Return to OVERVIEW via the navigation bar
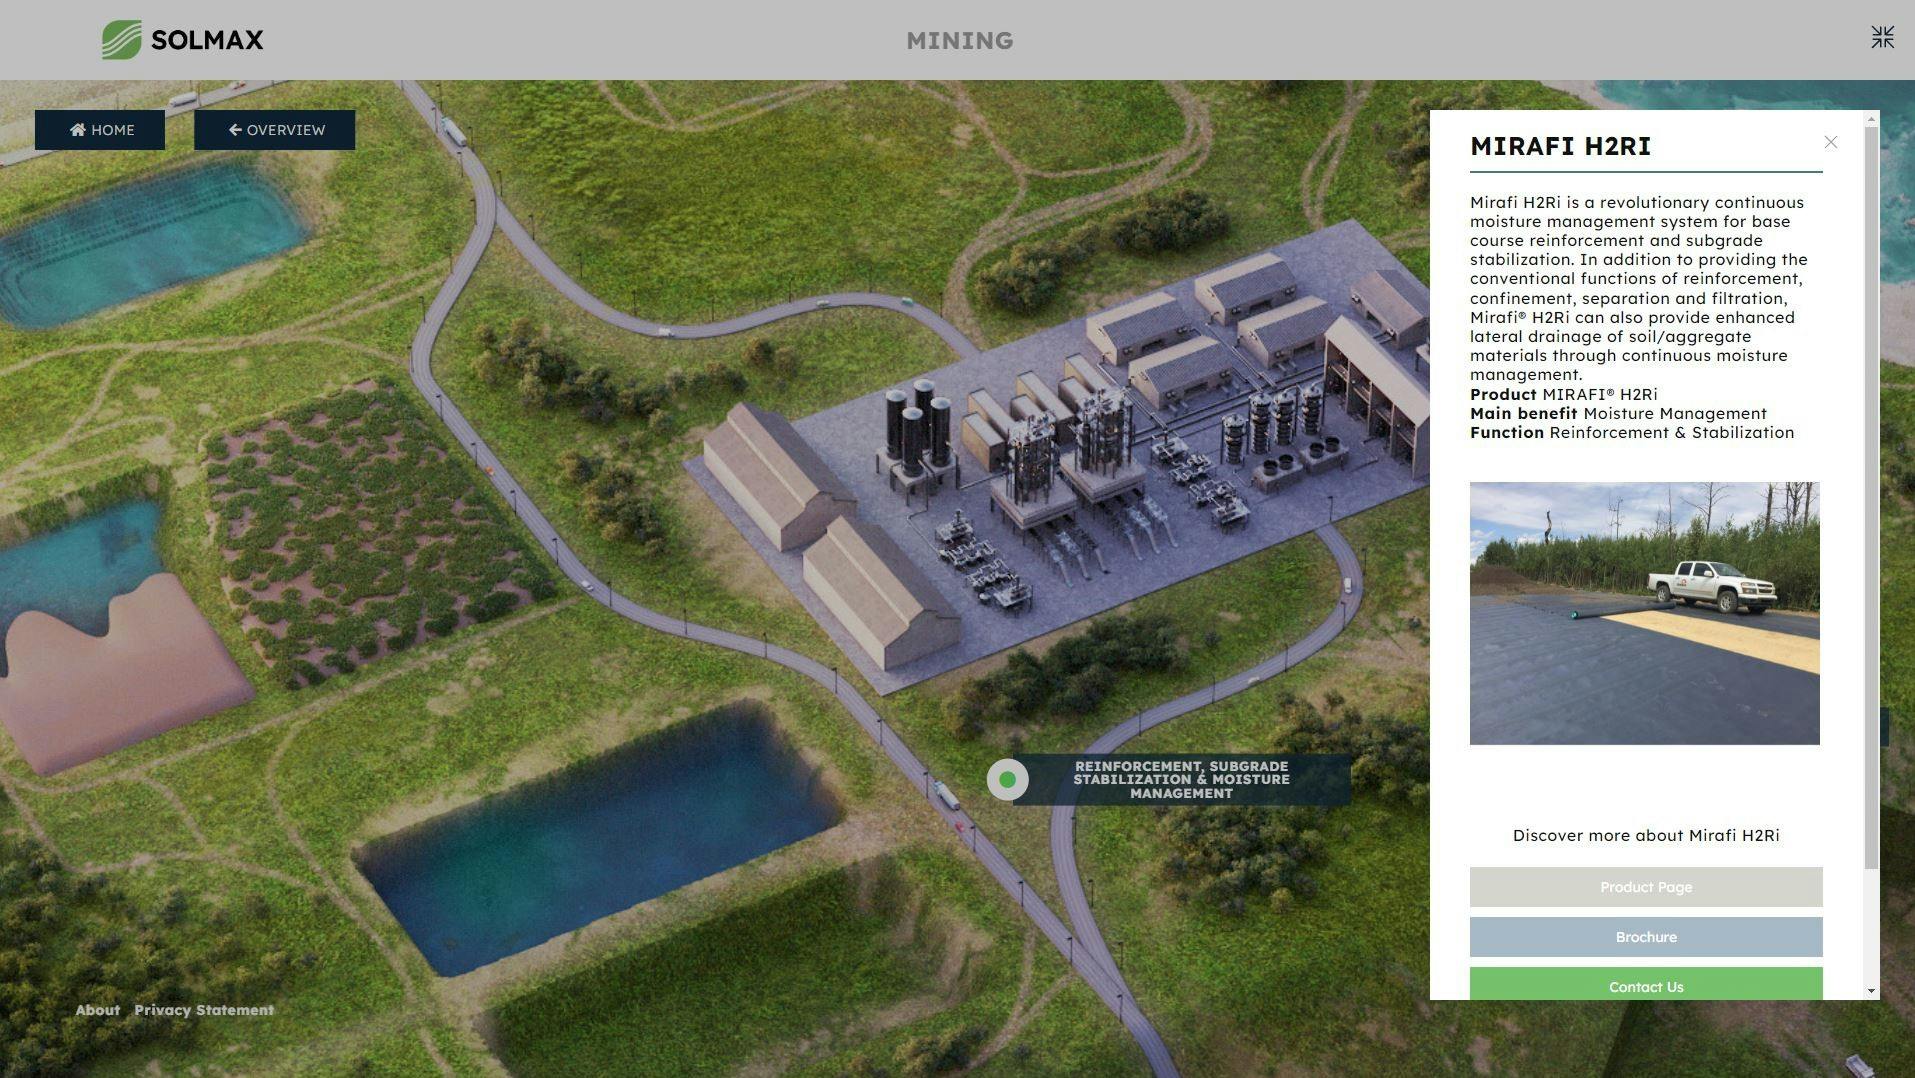The width and height of the screenshot is (1915, 1078). pos(274,129)
